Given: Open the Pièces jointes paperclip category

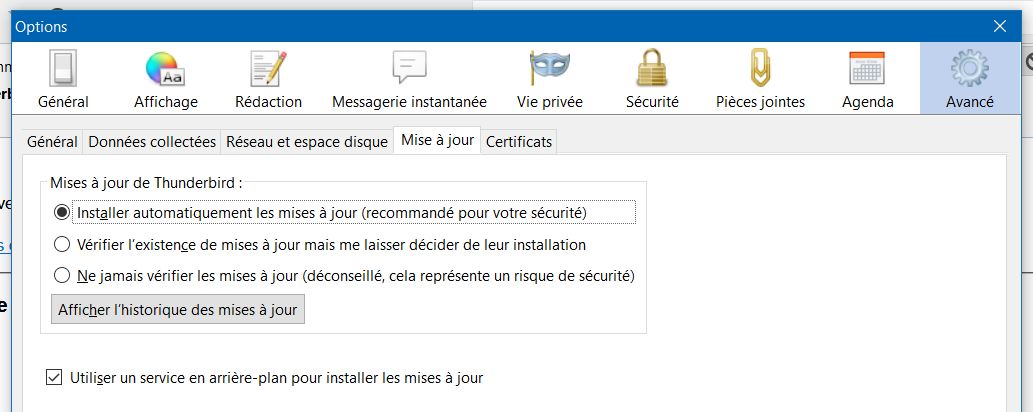Looking at the screenshot, I should click(x=760, y=79).
